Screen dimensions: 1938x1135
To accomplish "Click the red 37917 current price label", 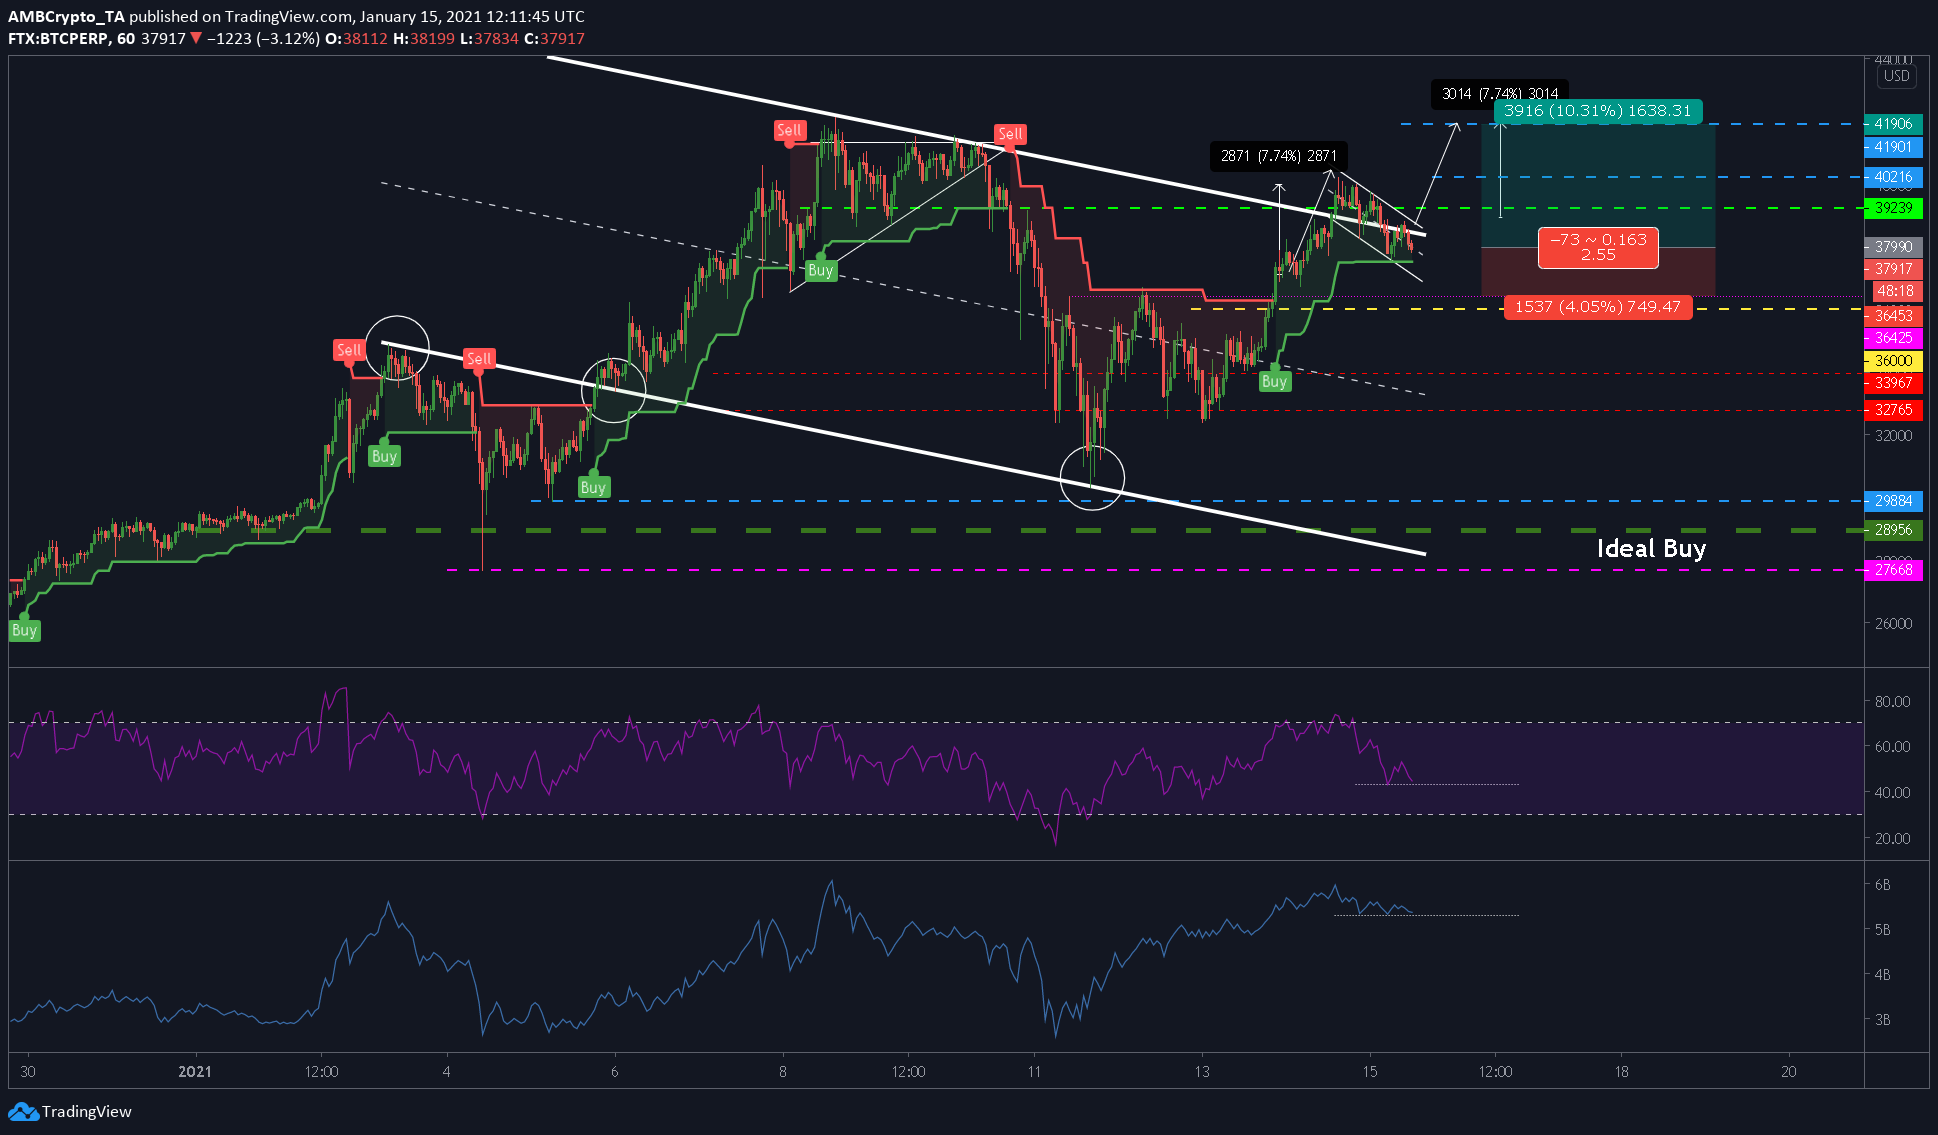I will (1893, 269).
